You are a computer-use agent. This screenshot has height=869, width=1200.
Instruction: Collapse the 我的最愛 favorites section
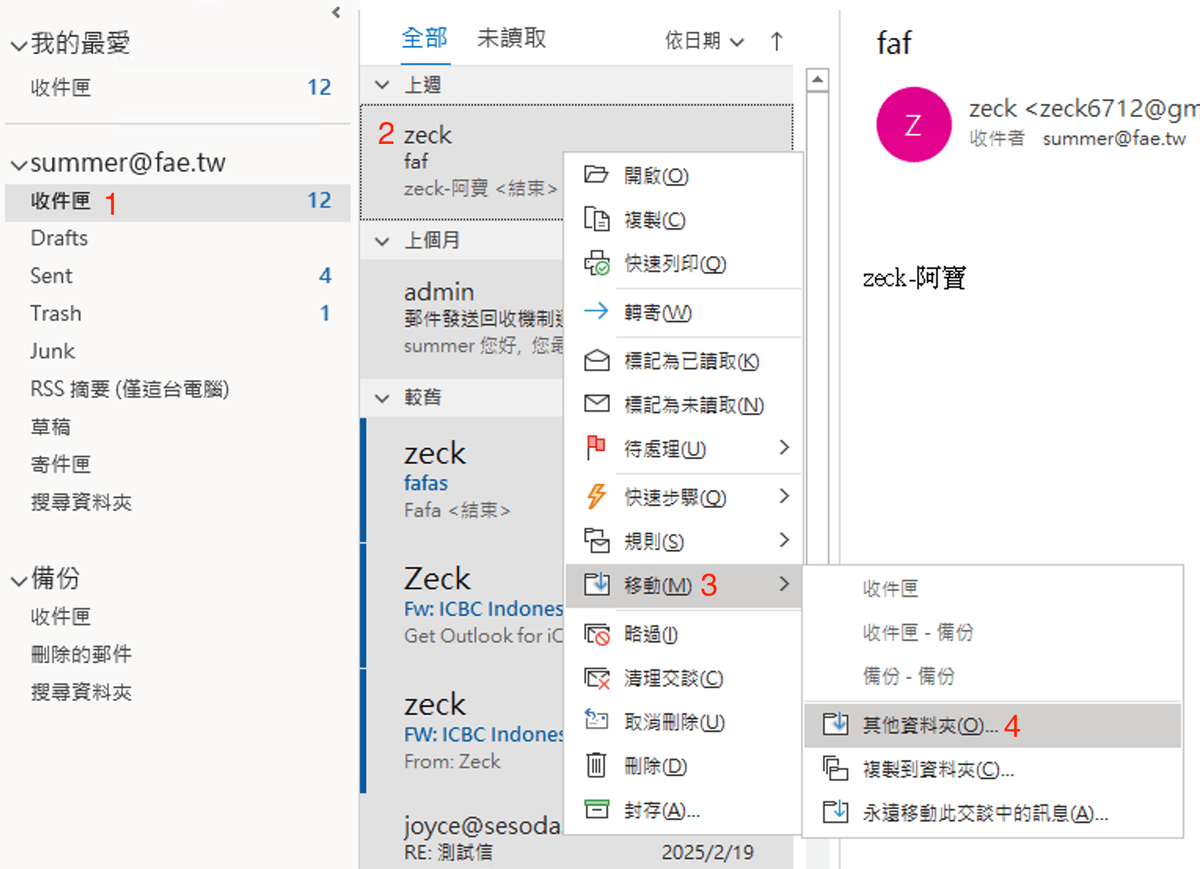18,45
